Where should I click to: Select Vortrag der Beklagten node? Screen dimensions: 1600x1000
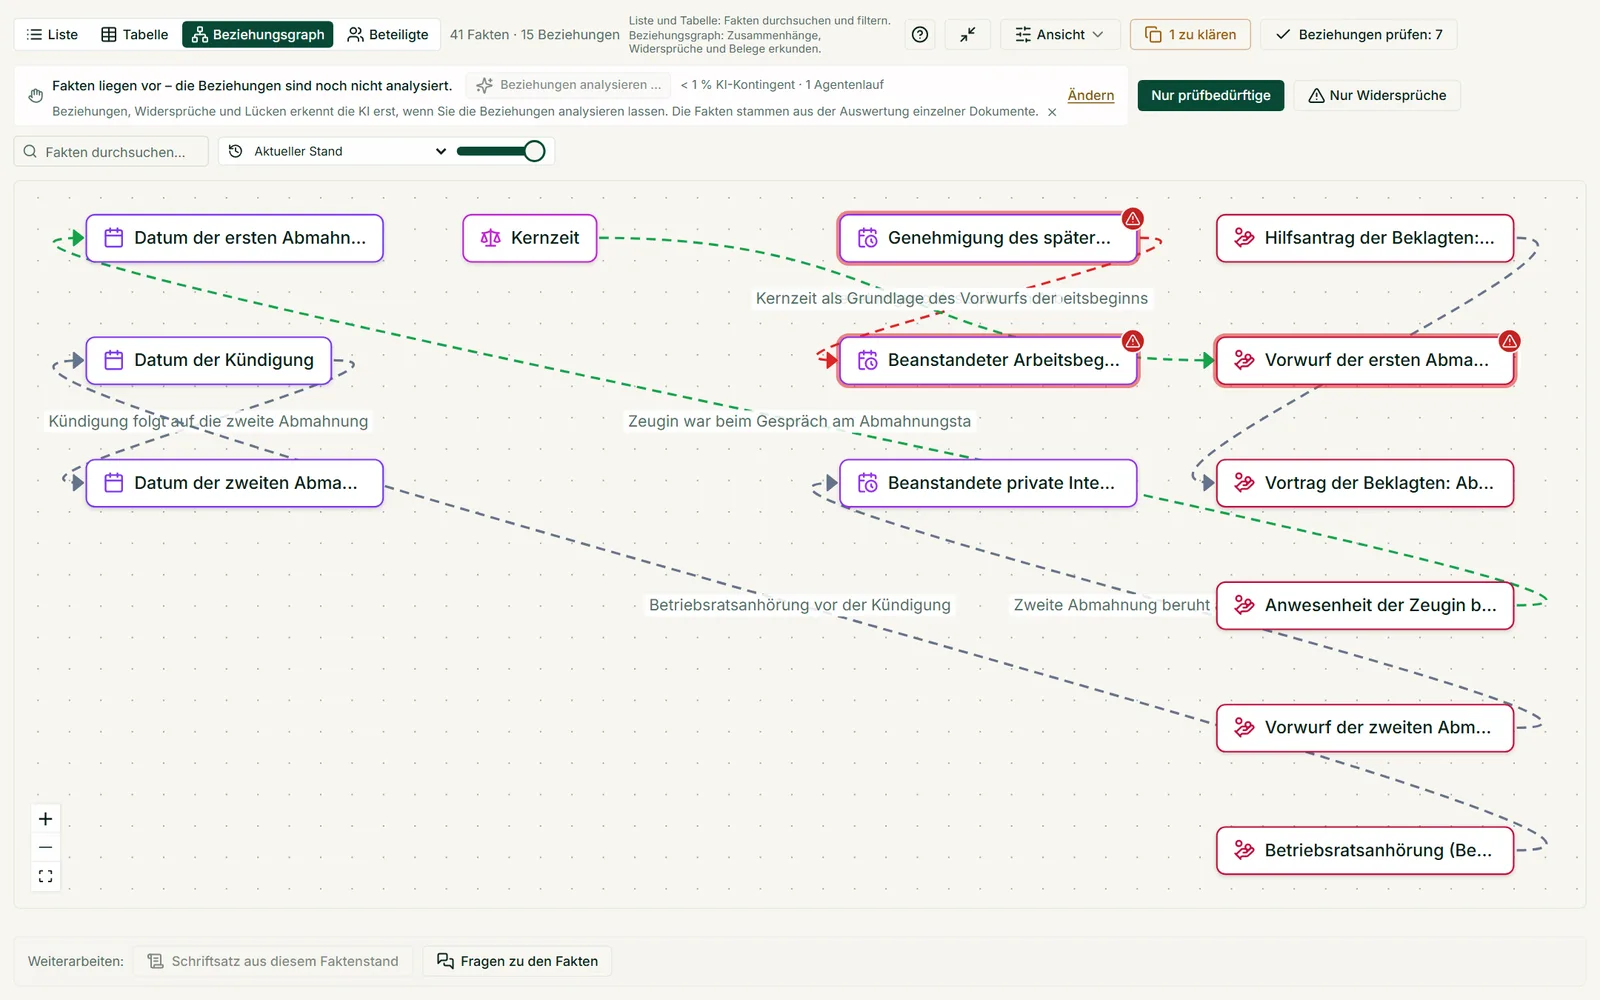click(1365, 483)
